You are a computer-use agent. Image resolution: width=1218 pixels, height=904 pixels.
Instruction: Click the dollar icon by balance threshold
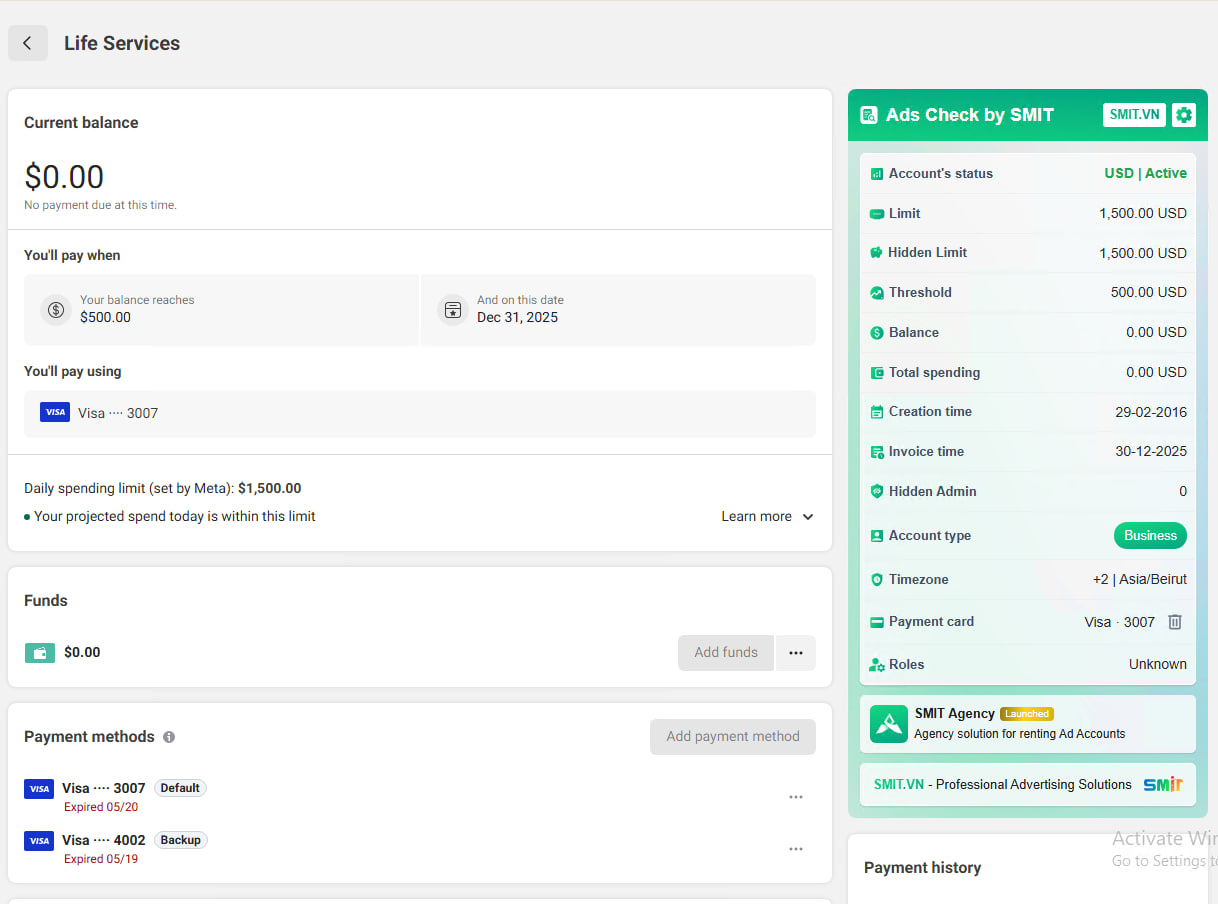pyautogui.click(x=56, y=310)
